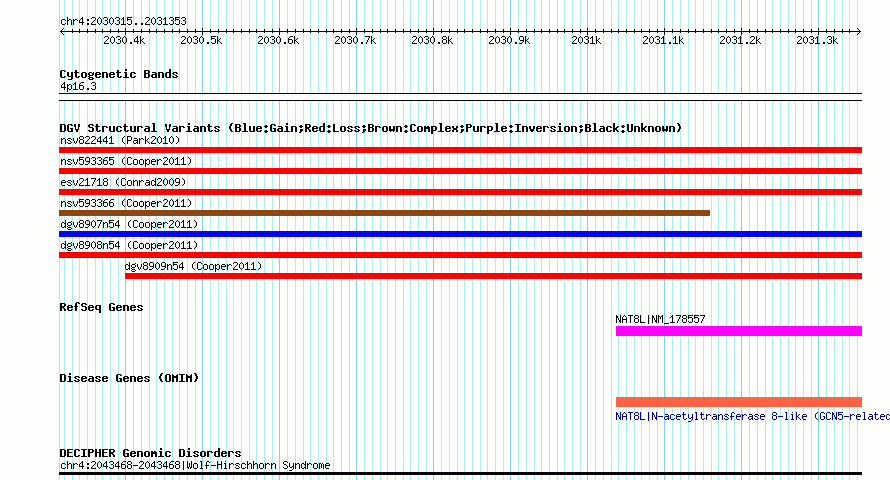
Task: Select the dgv8908n54 (Cooper2011) label
Action: point(129,245)
